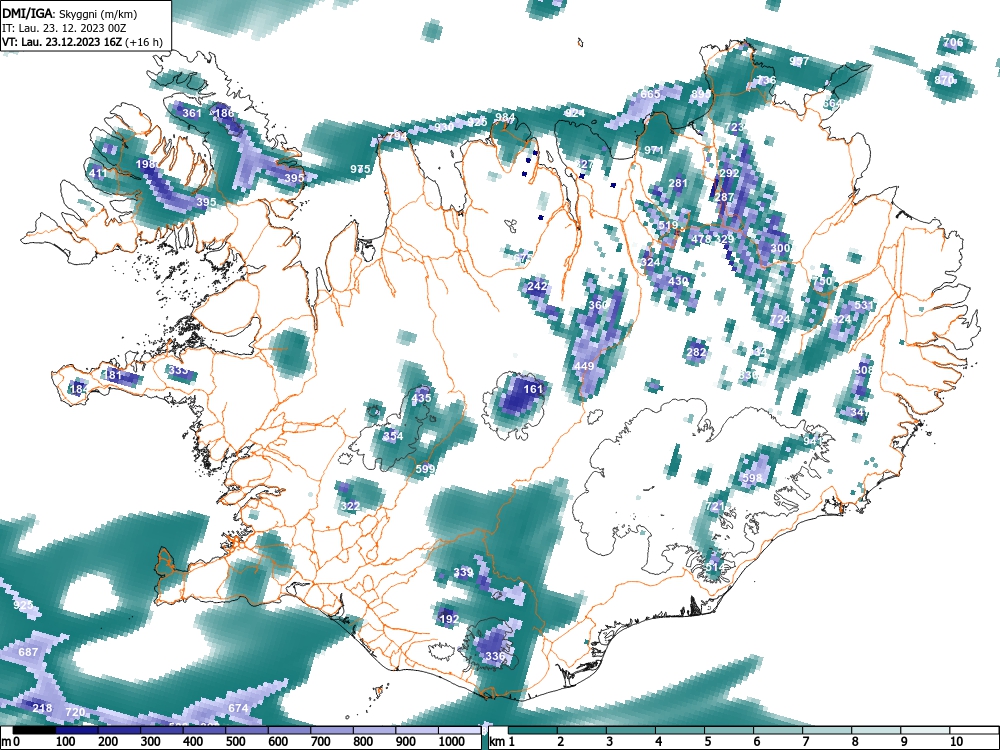
Task: Click the 984 value on the north coast
Action: click(505, 117)
